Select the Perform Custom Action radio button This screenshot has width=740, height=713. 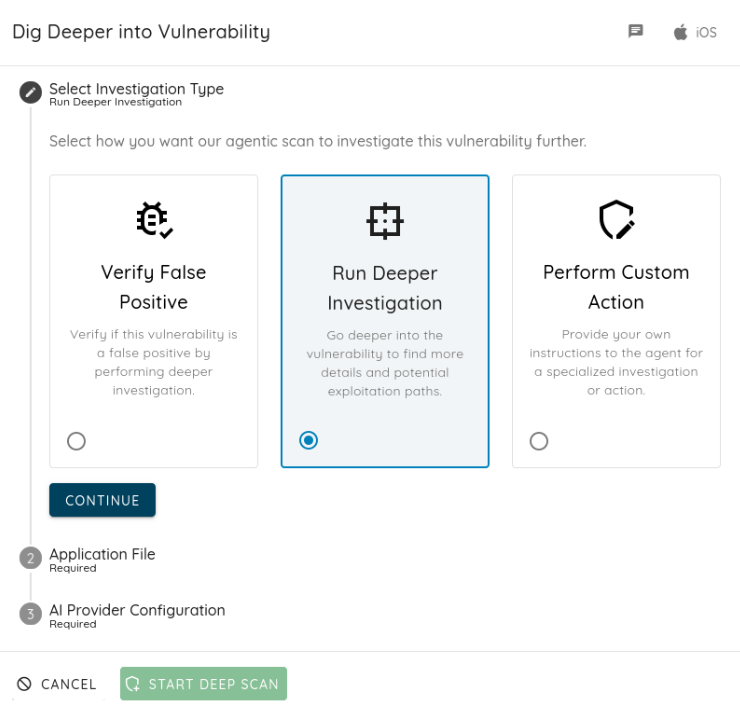tap(539, 441)
